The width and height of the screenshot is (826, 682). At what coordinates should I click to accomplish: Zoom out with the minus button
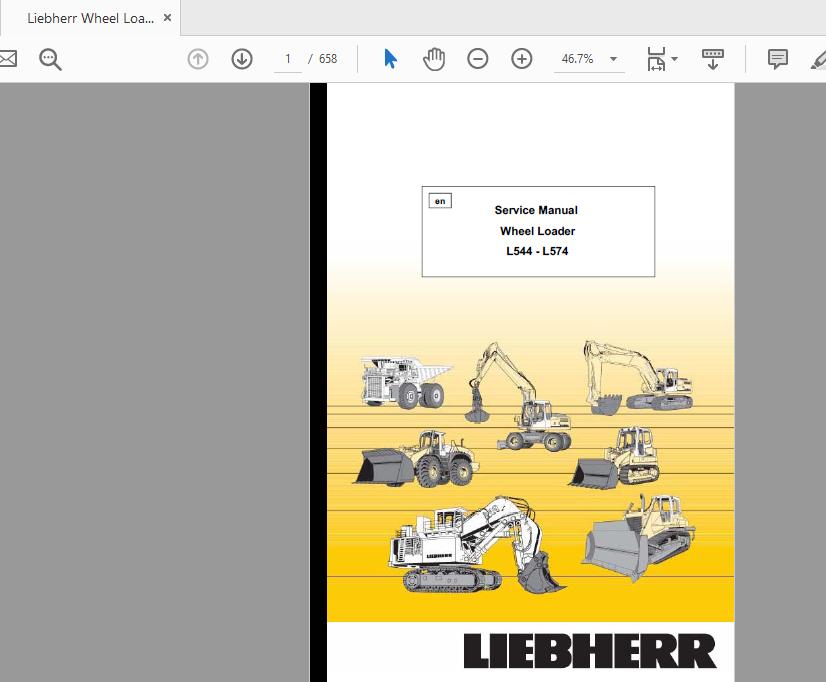point(478,58)
